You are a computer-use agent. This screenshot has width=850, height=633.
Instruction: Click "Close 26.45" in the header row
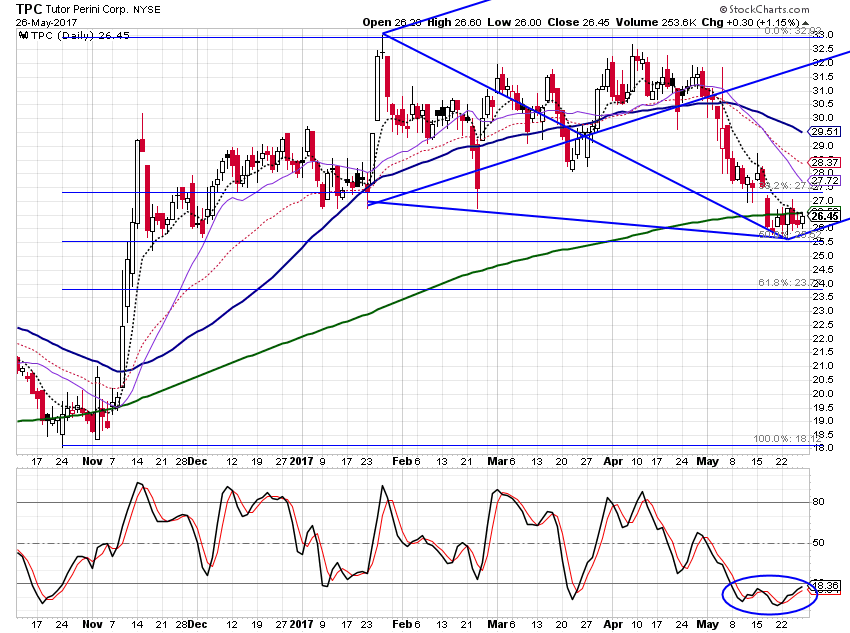pyautogui.click(x=578, y=23)
